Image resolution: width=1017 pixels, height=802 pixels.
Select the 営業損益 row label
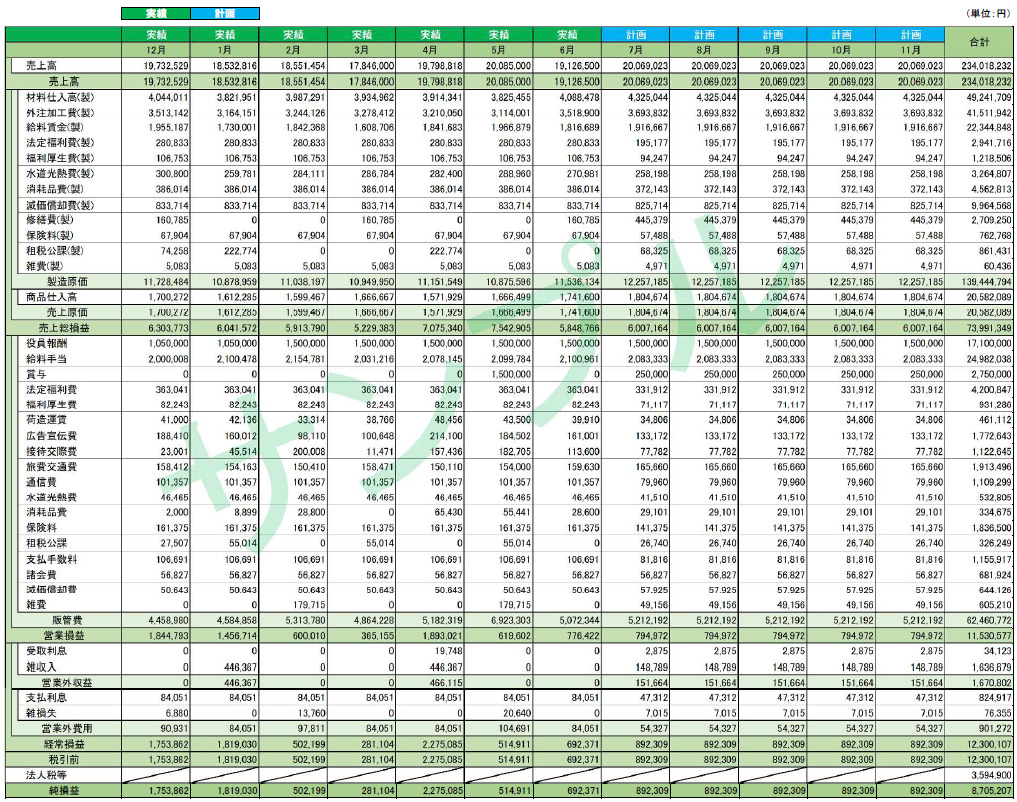[64, 636]
